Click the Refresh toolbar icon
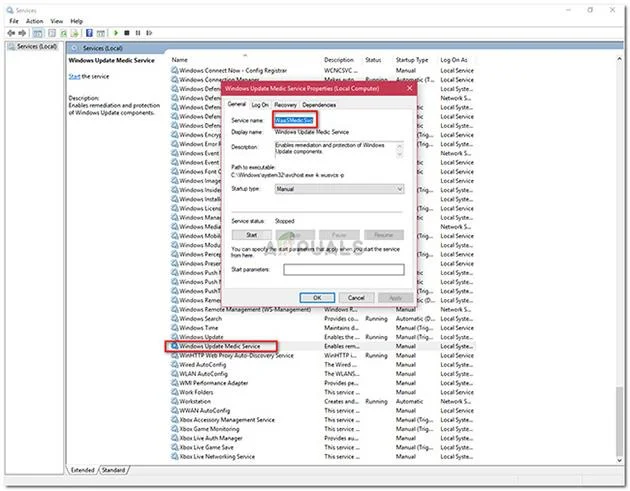The image size is (630, 491). [x=63, y=33]
